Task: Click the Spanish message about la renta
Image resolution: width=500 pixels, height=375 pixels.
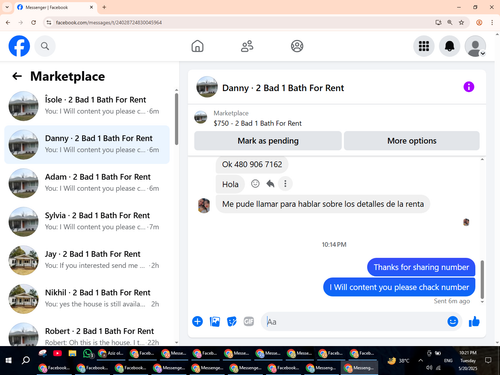Action: click(323, 204)
